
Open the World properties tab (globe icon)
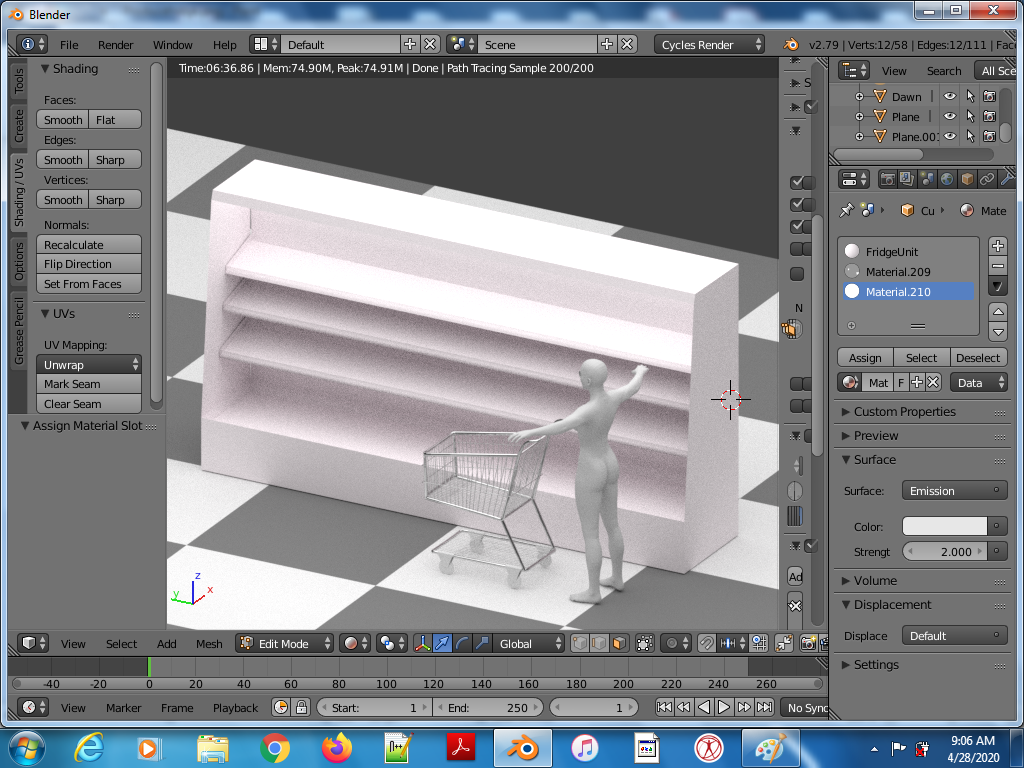coord(947,180)
